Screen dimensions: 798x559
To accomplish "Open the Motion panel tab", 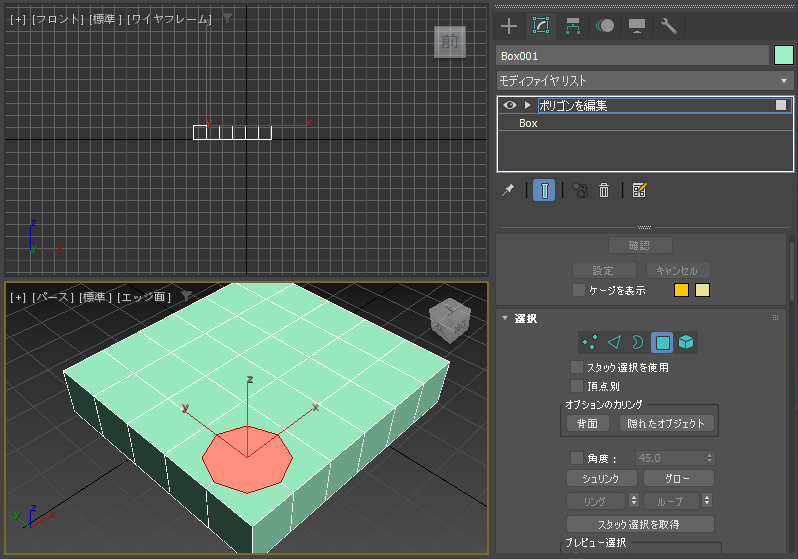I will [605, 25].
